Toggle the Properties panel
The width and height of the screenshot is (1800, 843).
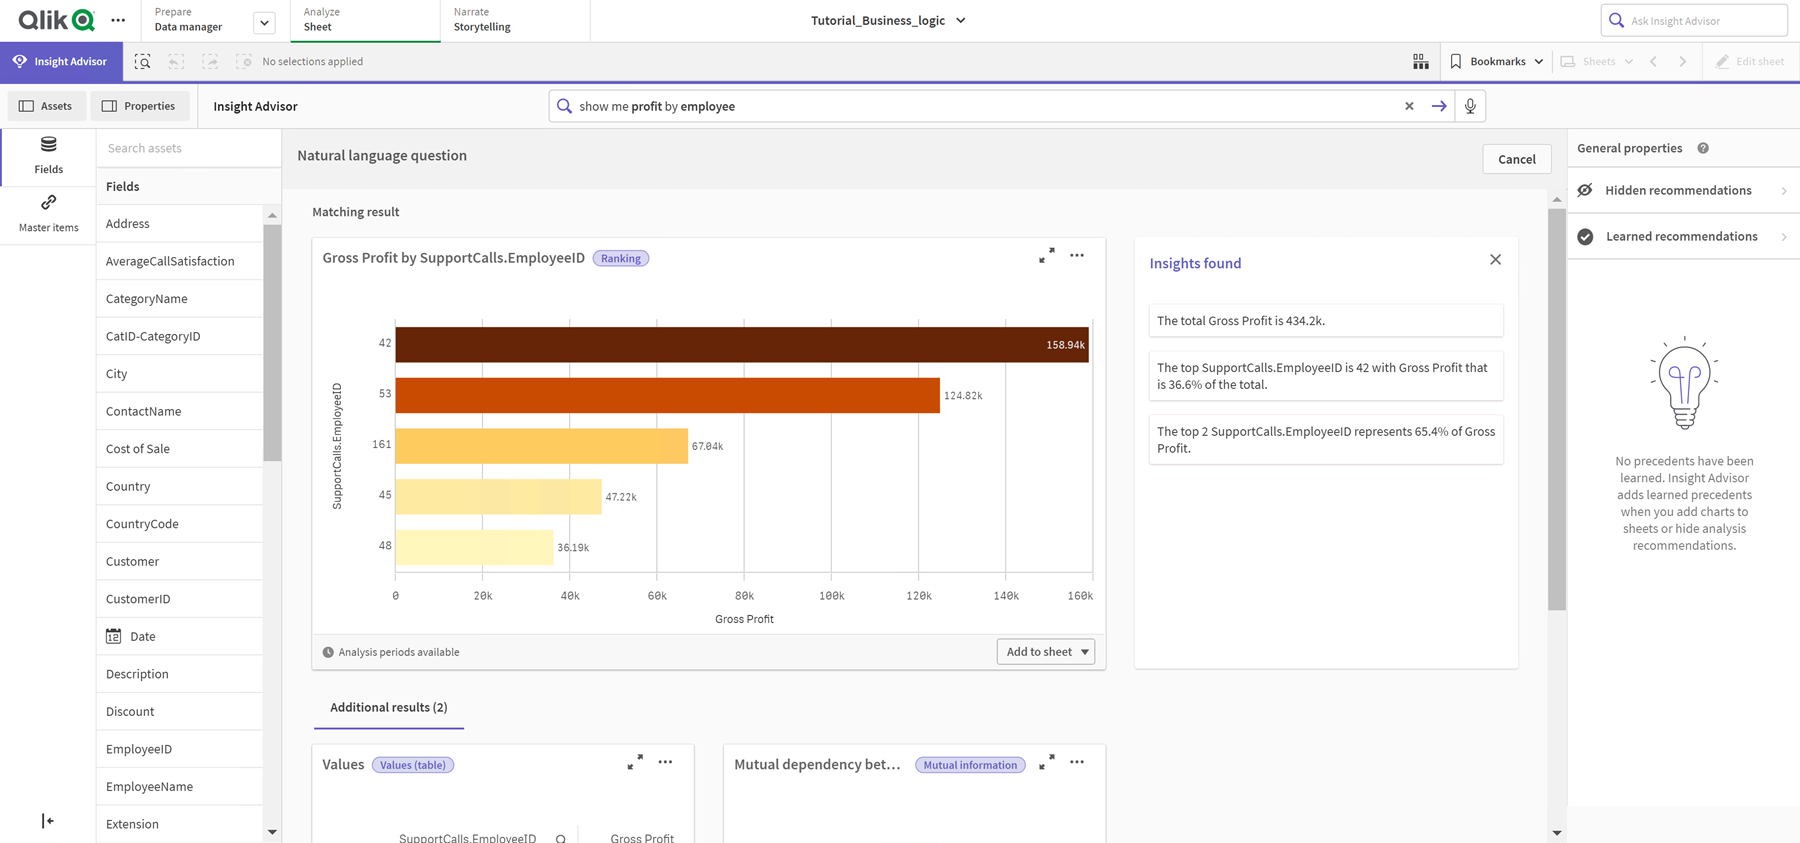click(139, 106)
